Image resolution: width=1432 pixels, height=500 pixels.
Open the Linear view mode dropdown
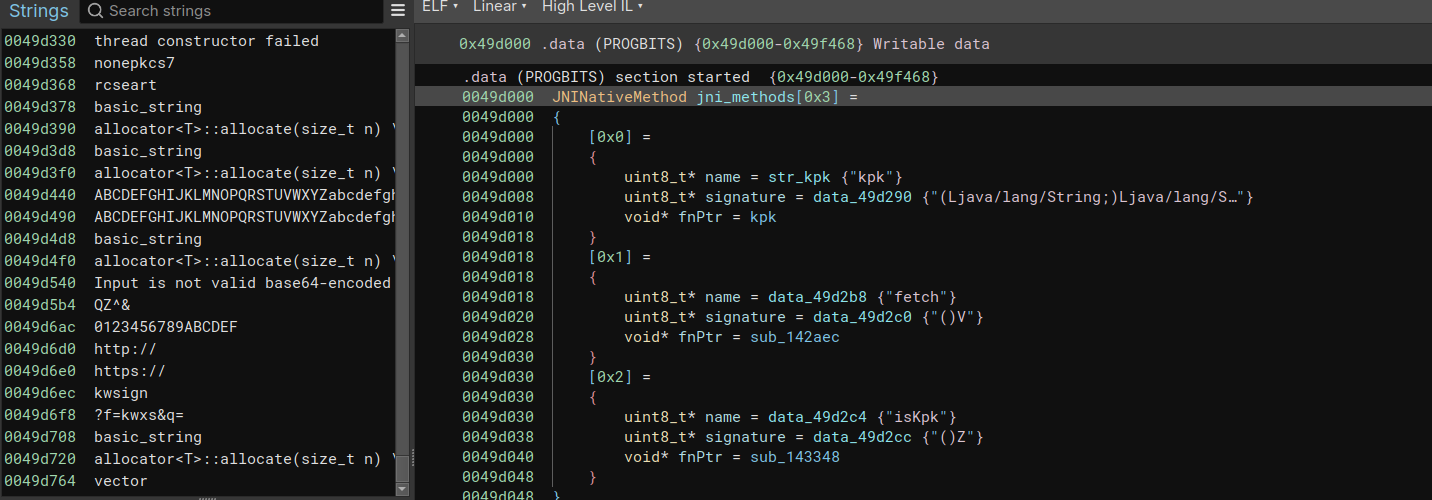click(499, 7)
